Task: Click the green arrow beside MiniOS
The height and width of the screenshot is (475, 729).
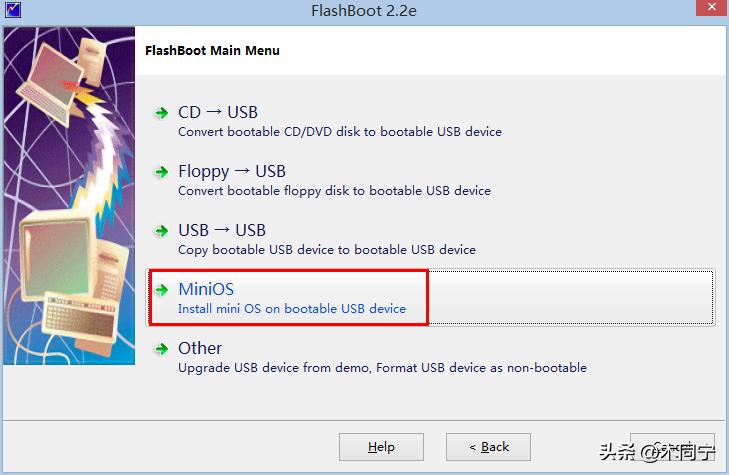Action: (161, 290)
